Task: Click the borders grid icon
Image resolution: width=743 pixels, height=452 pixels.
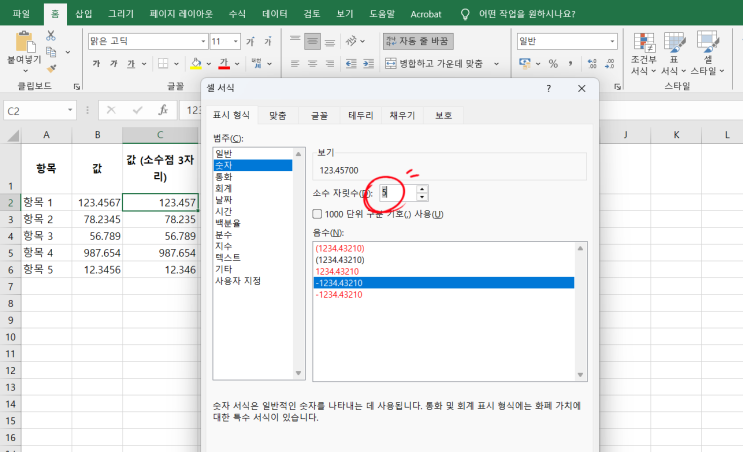Action: pyautogui.click(x=163, y=63)
